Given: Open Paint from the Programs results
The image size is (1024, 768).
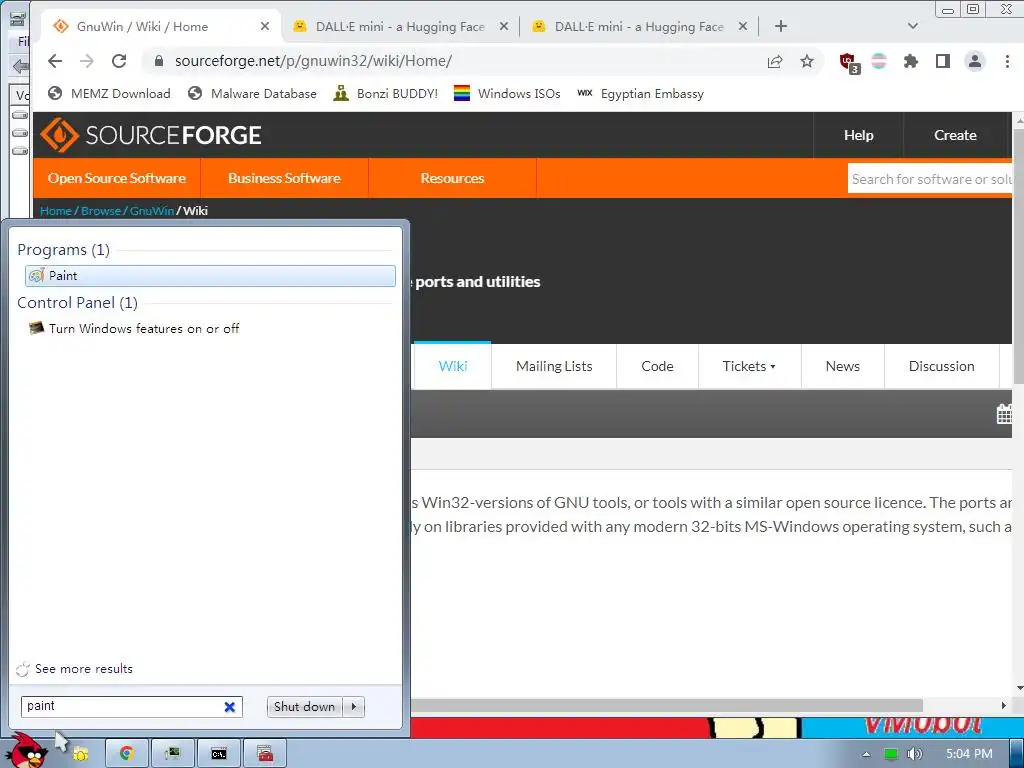Looking at the screenshot, I should tap(210, 276).
